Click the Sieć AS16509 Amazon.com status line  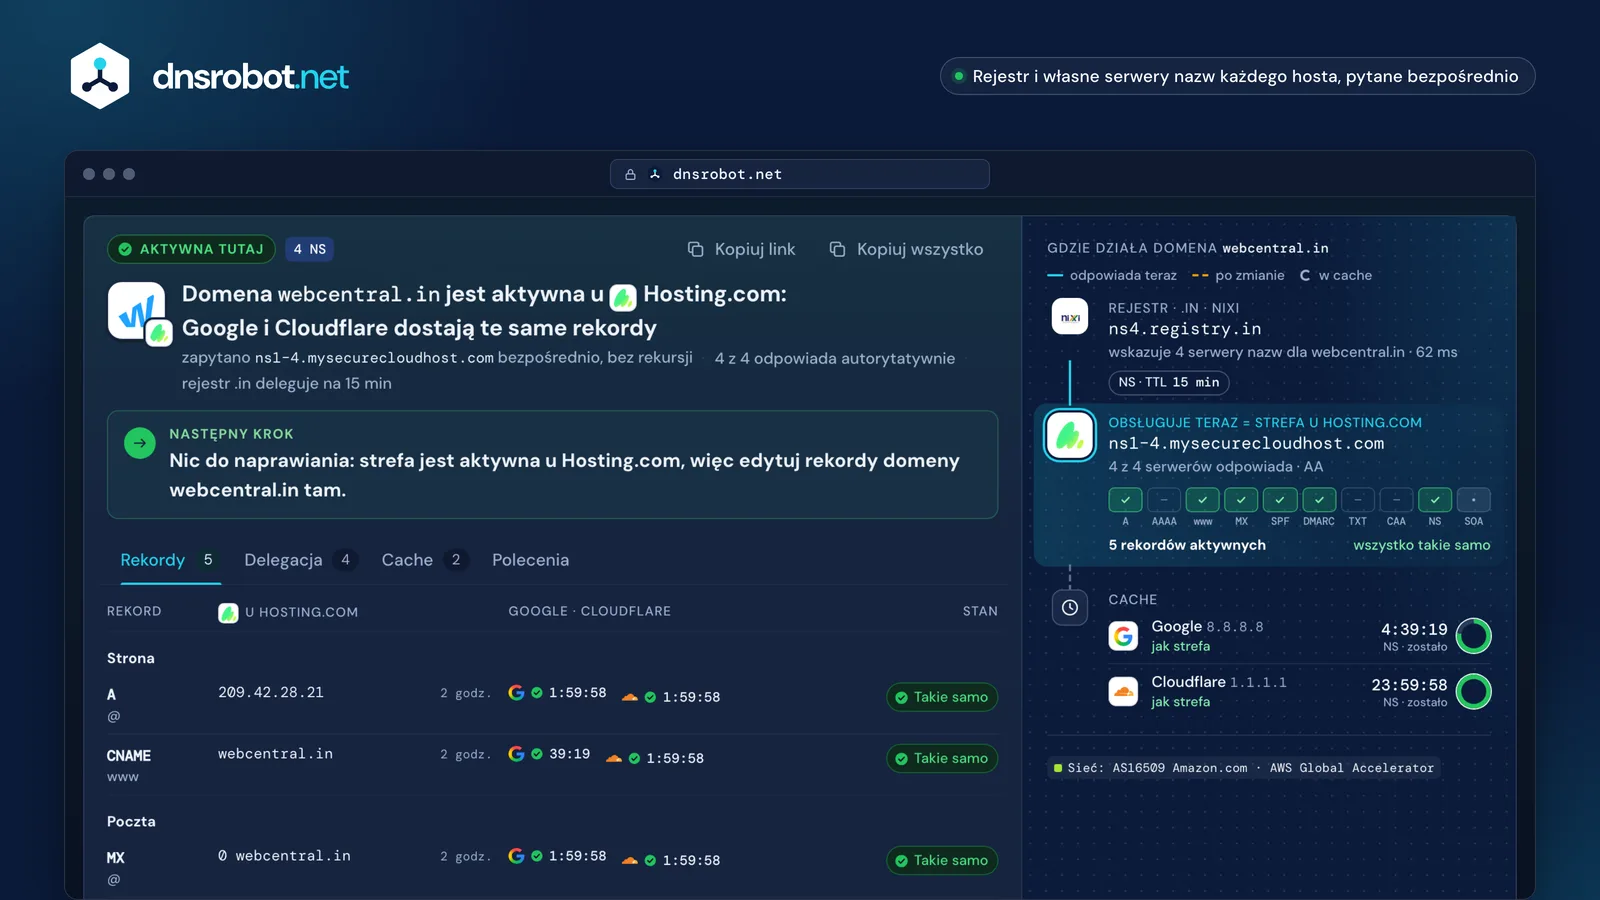(x=1243, y=768)
